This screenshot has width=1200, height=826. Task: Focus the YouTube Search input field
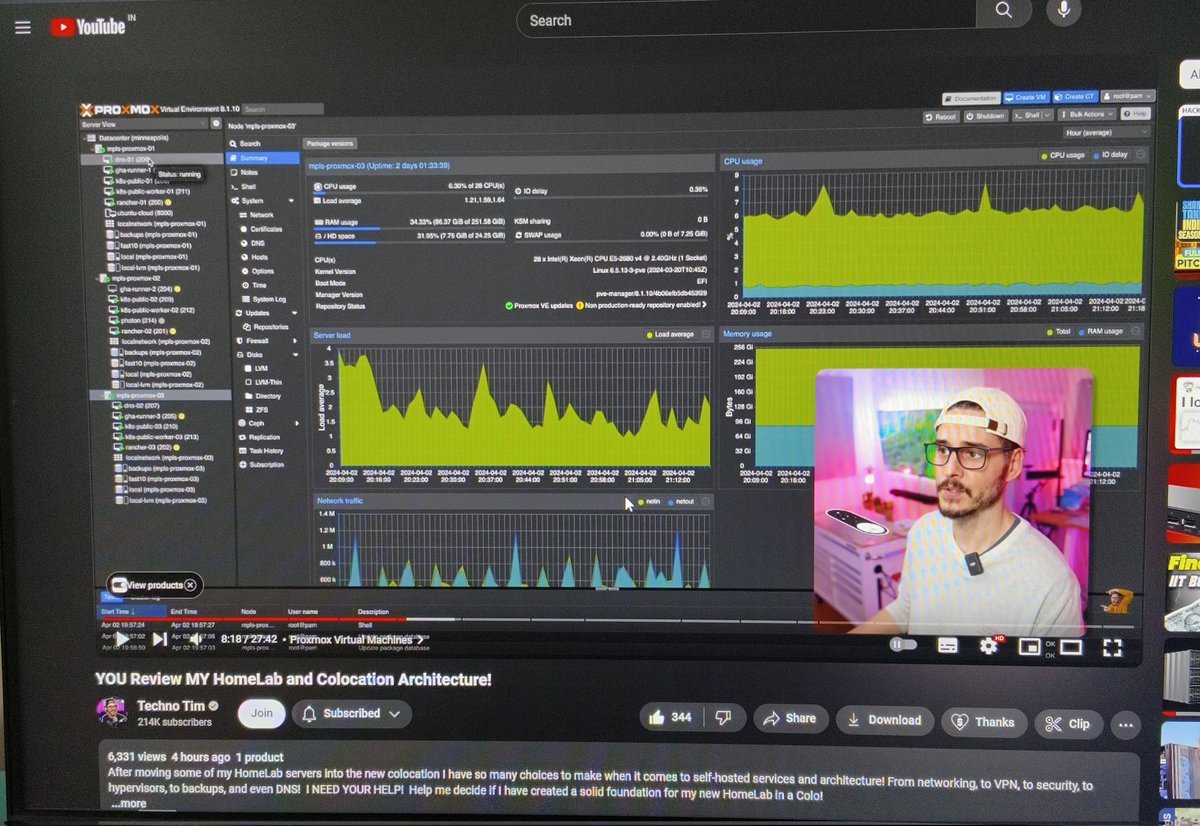point(746,18)
